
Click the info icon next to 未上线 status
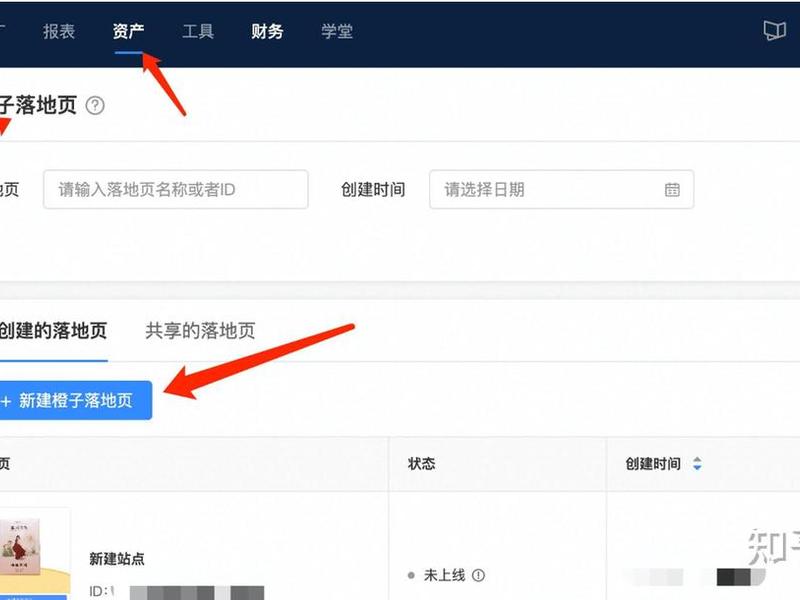pyautogui.click(x=478, y=576)
